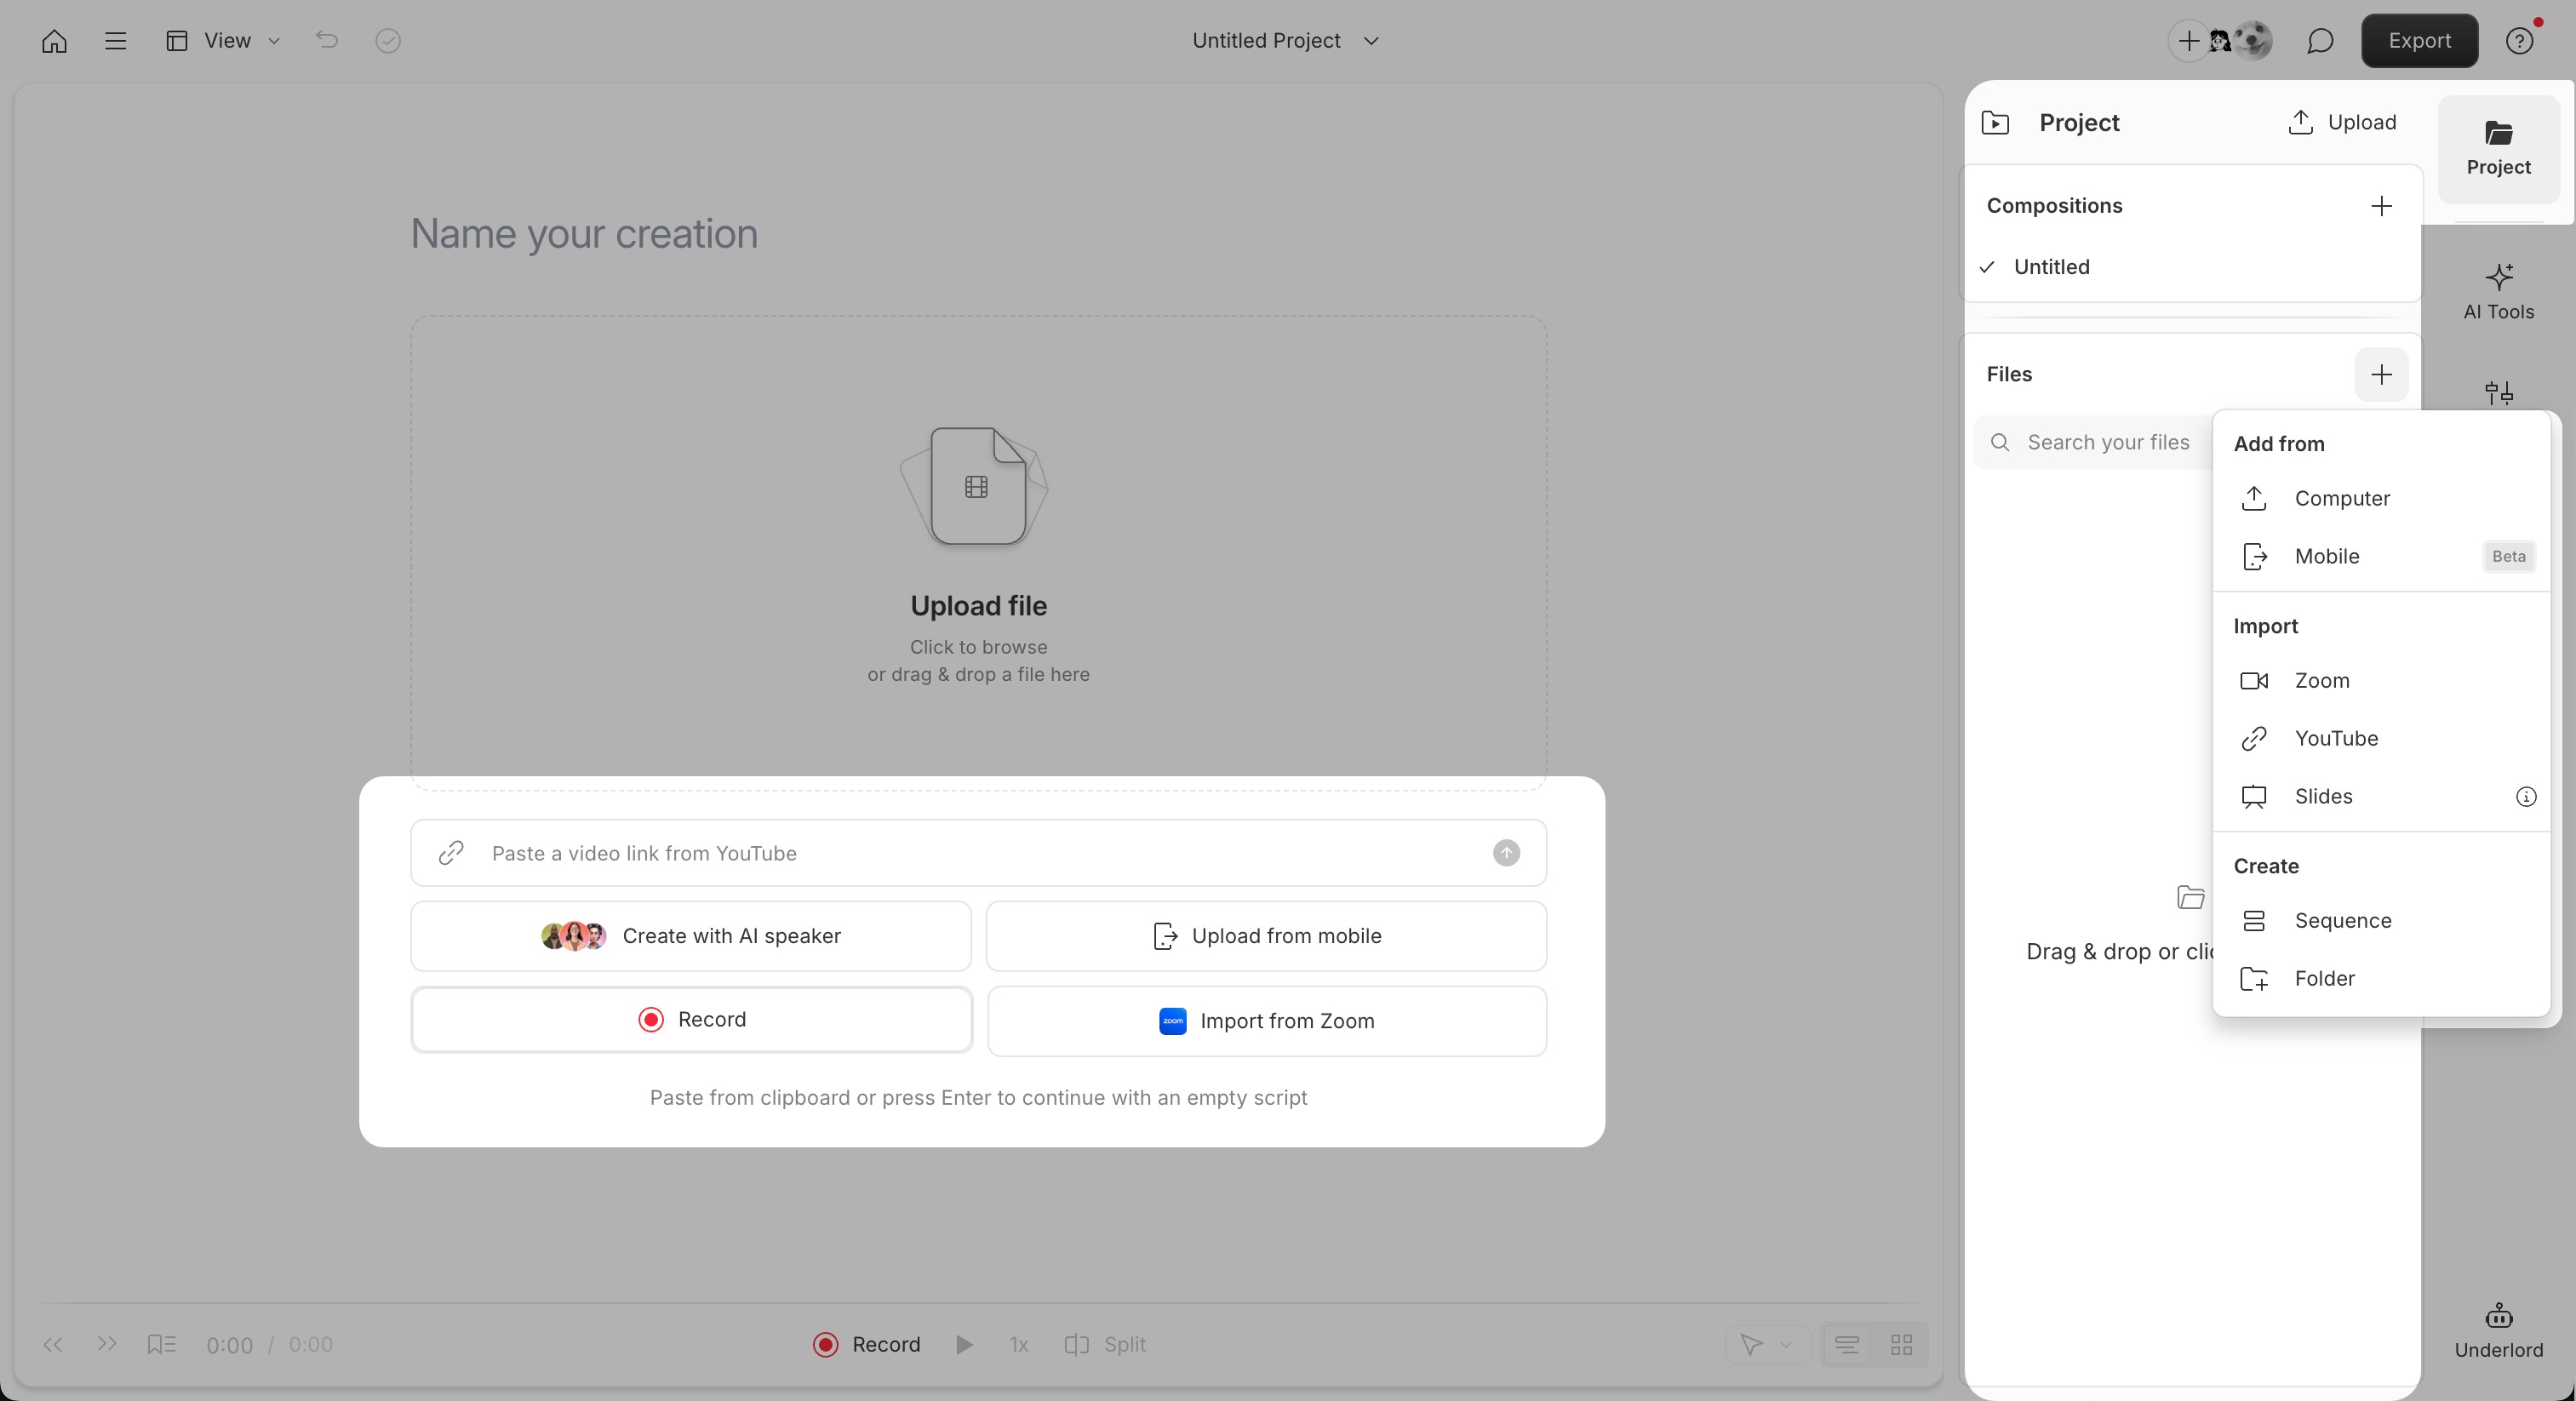The image size is (2576, 1401).
Task: Open the AI Tools panel
Action: point(2498,291)
